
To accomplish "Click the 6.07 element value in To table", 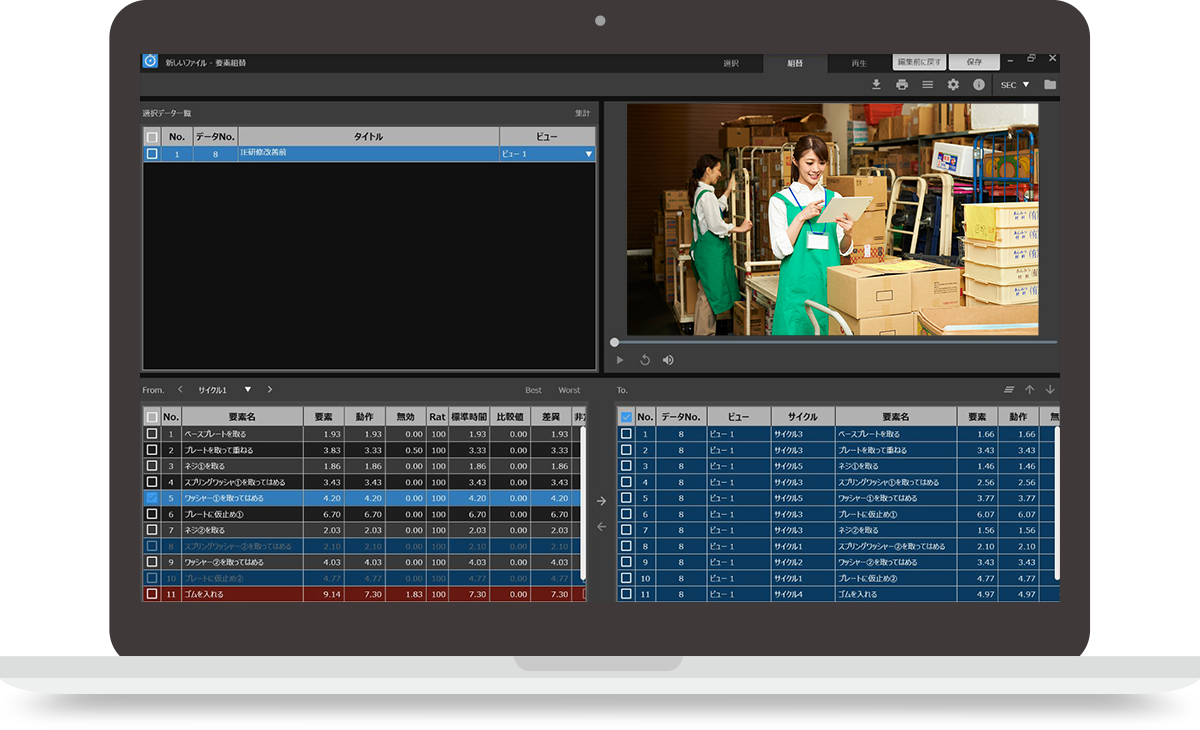I will click(985, 514).
